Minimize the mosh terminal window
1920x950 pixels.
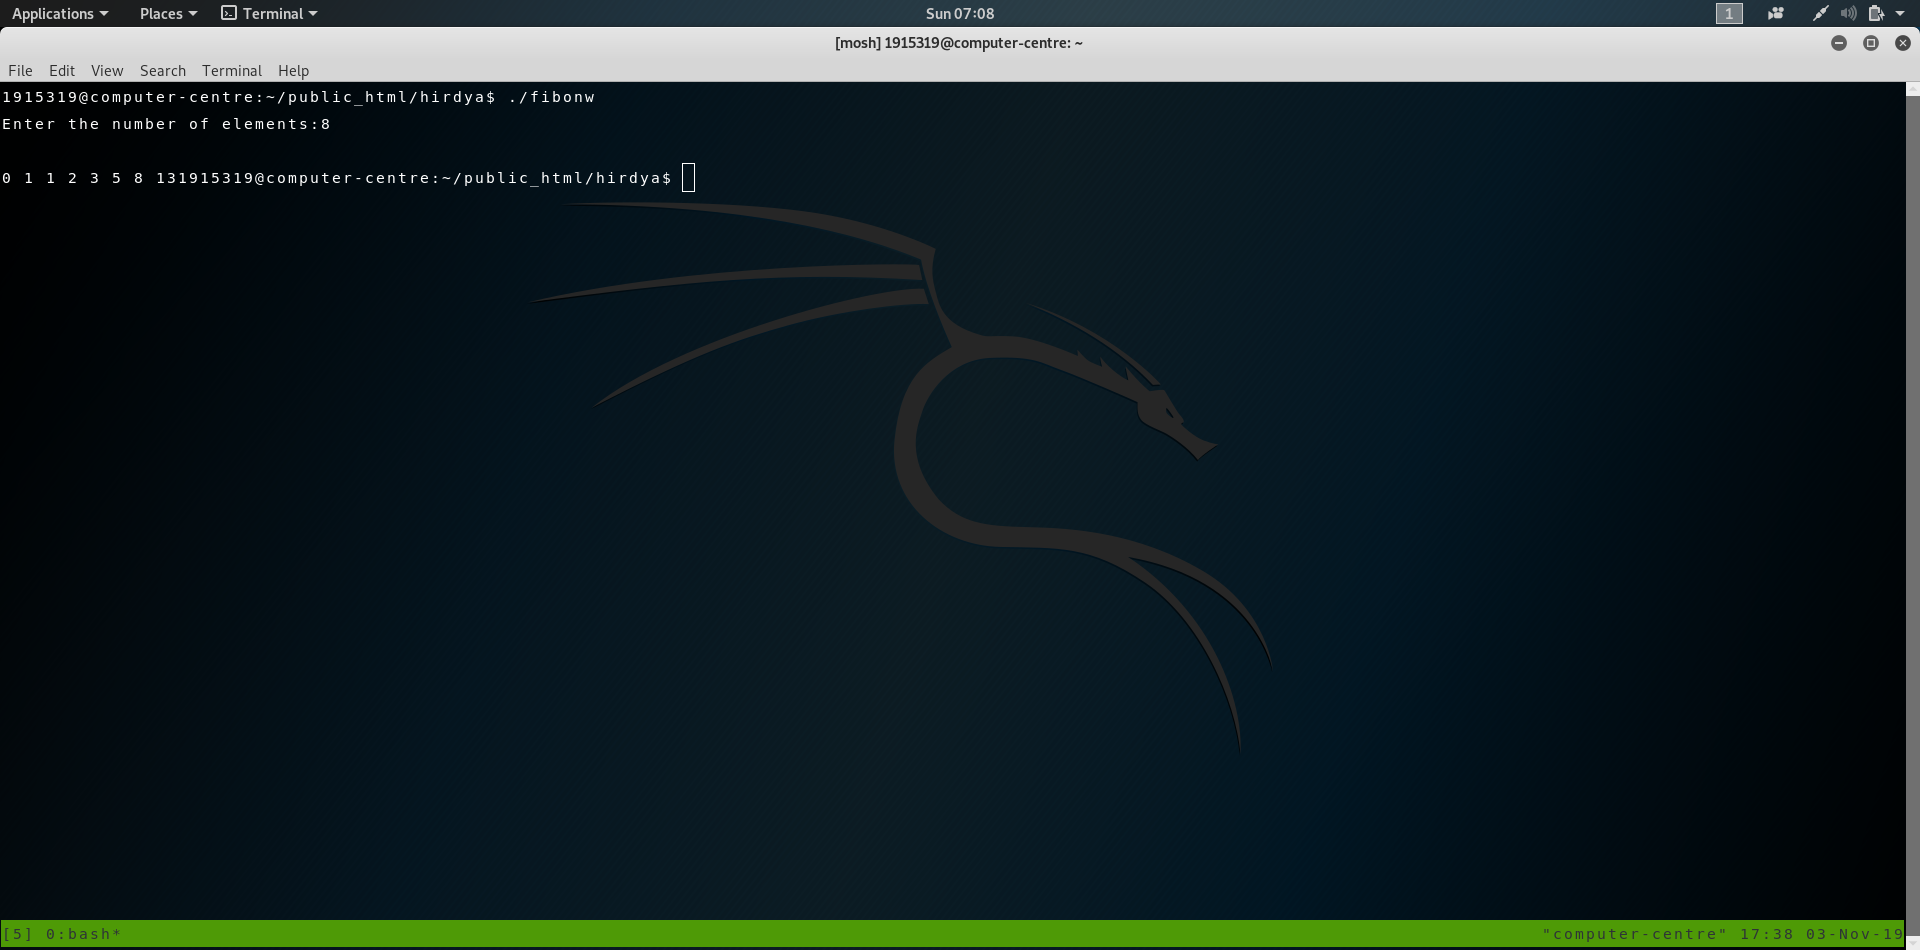click(1839, 43)
